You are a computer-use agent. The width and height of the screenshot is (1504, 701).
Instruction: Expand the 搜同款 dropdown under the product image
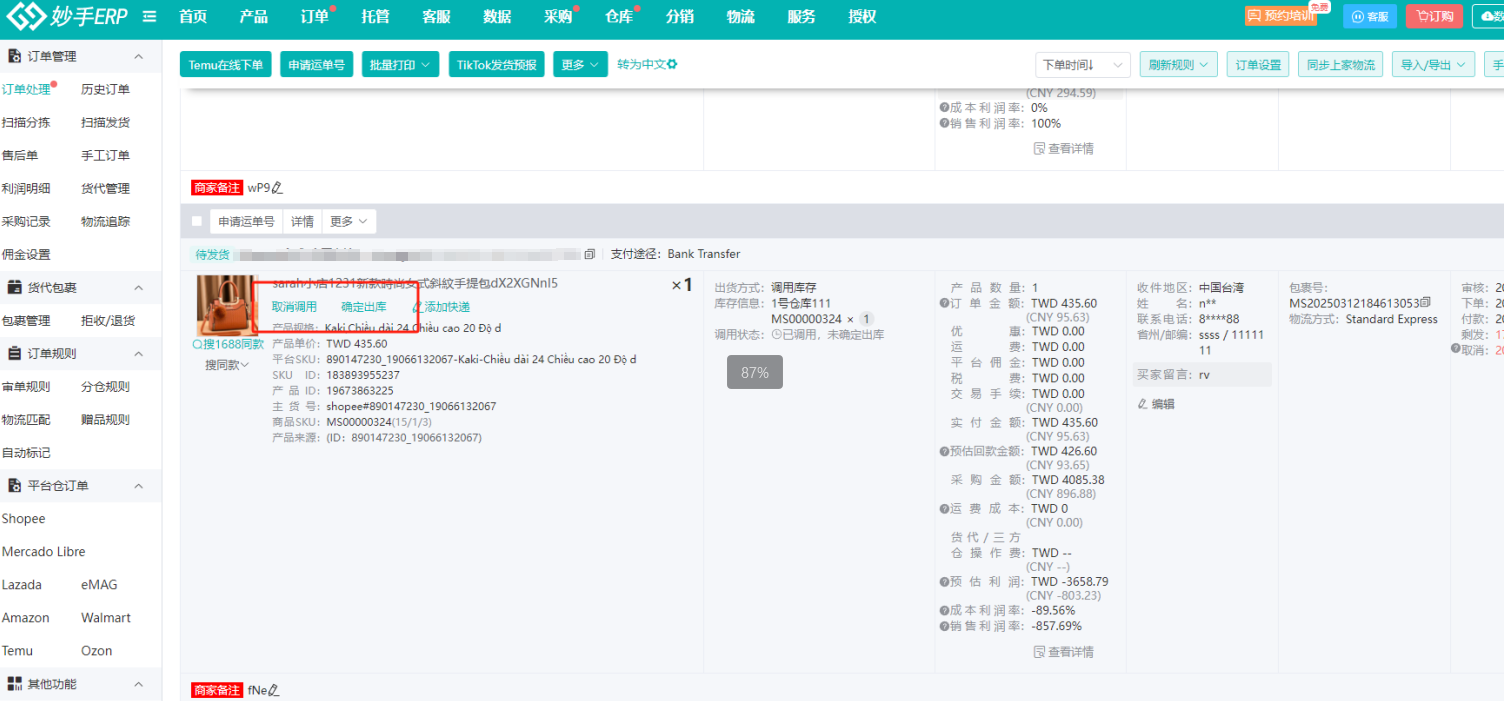coord(227,365)
